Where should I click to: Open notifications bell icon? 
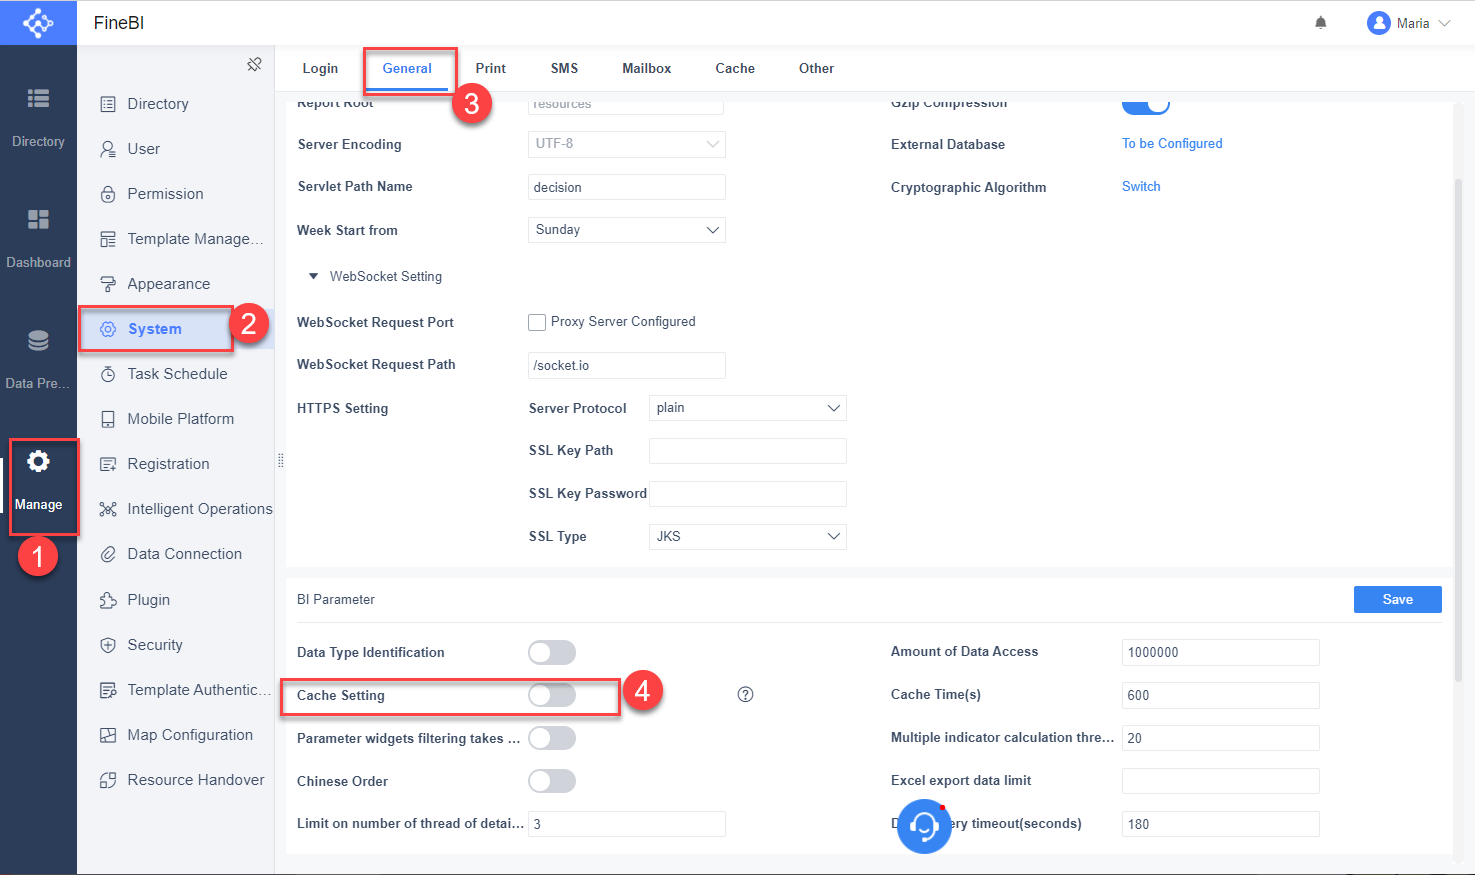coord(1321,23)
